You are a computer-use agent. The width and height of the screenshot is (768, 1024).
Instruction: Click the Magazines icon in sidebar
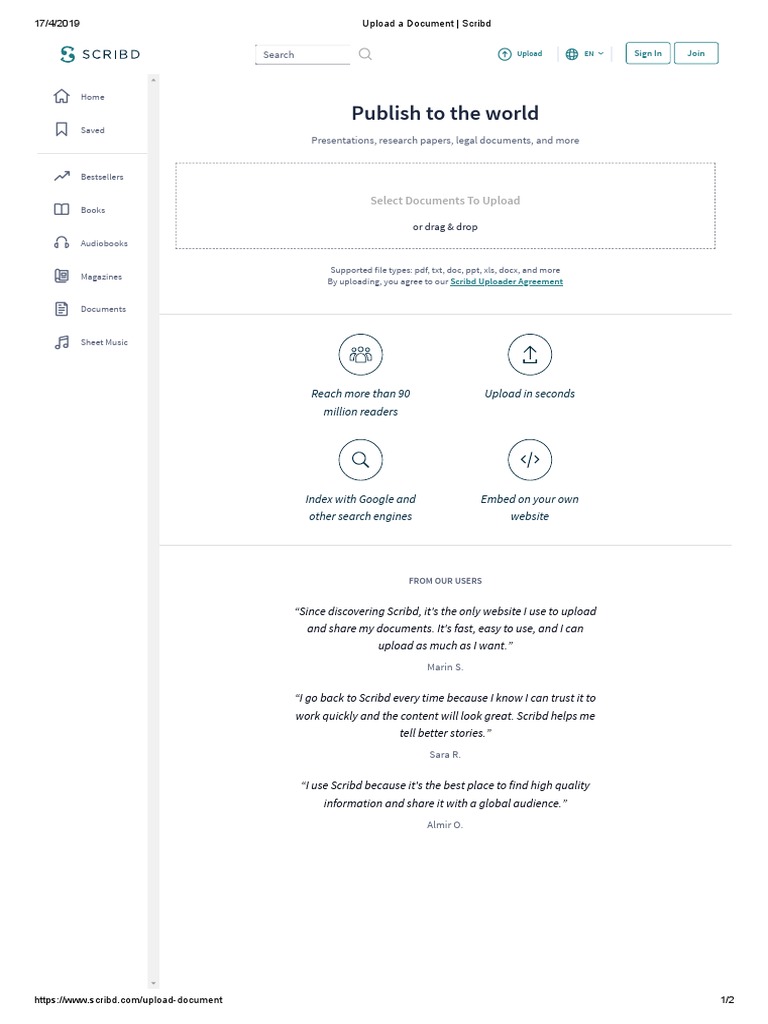click(x=61, y=276)
